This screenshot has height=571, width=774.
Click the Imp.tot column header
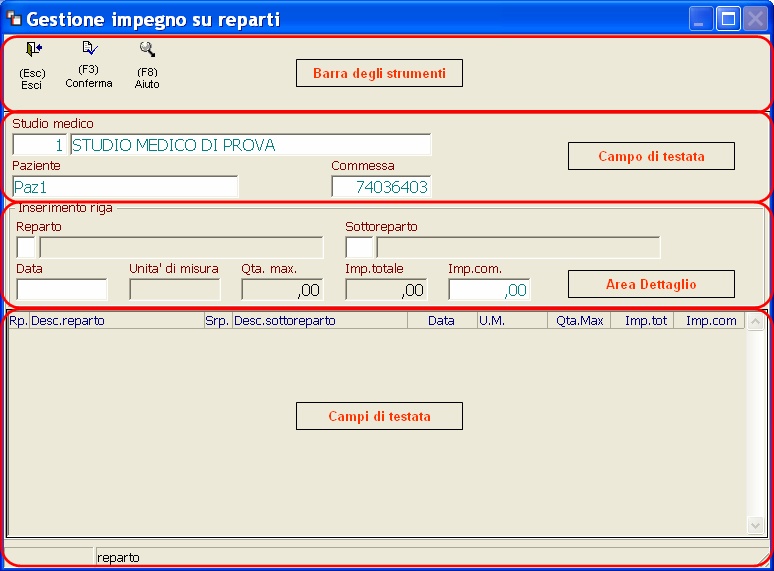click(642, 321)
